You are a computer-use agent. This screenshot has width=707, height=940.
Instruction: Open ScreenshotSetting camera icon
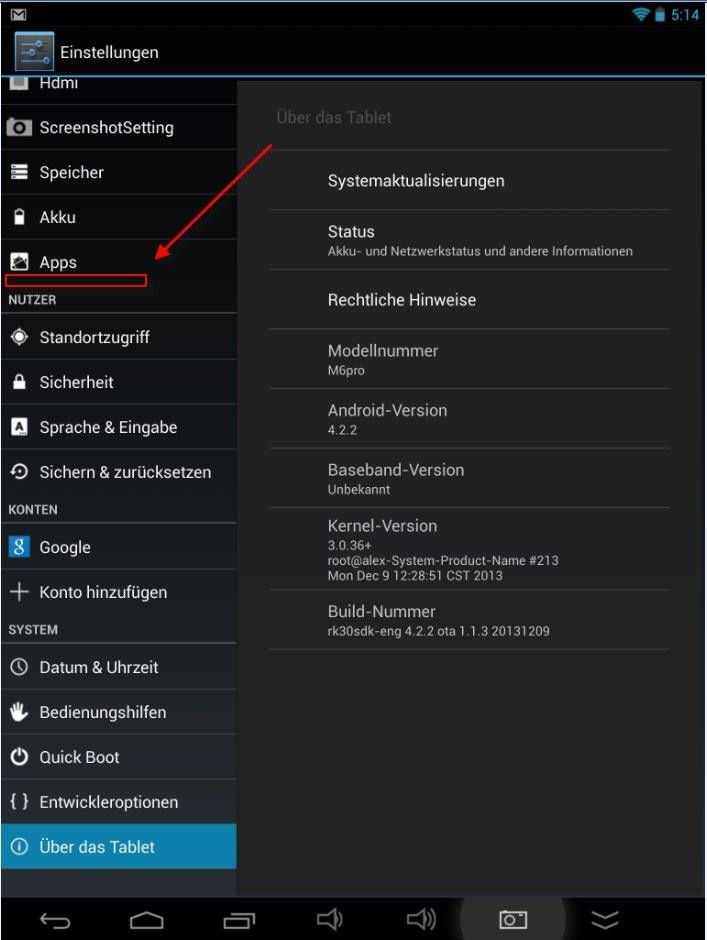pyautogui.click(x=19, y=127)
